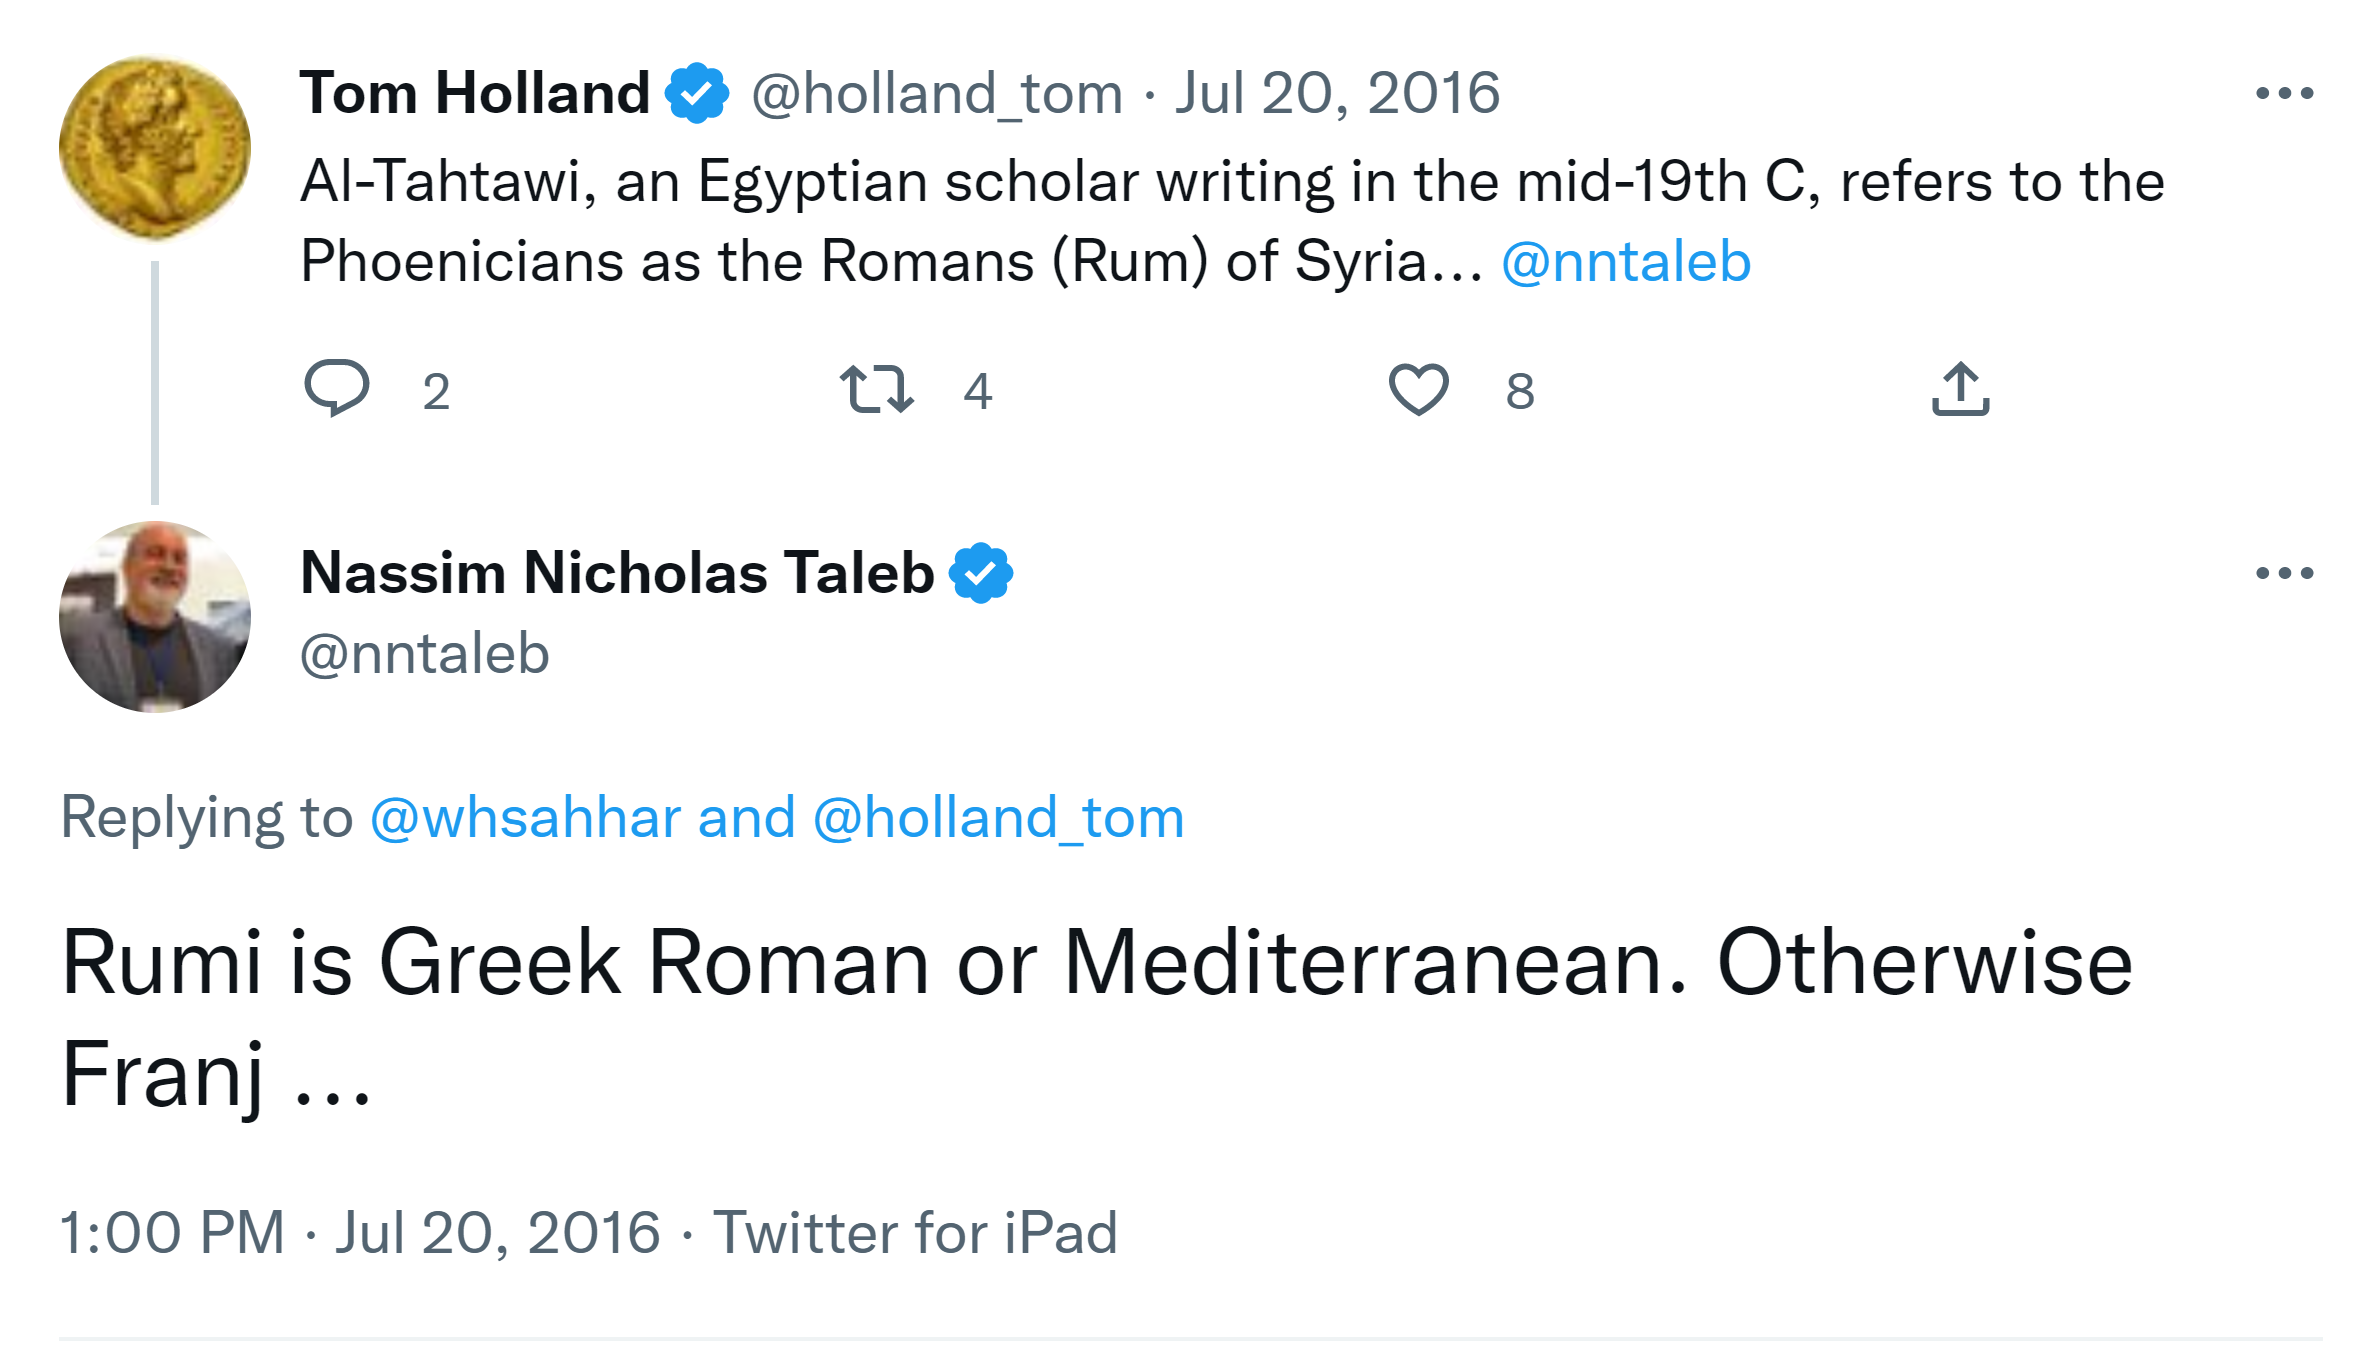Like Tom Holland's tweet with heart icon
The image size is (2366, 1365).
(x=1418, y=389)
